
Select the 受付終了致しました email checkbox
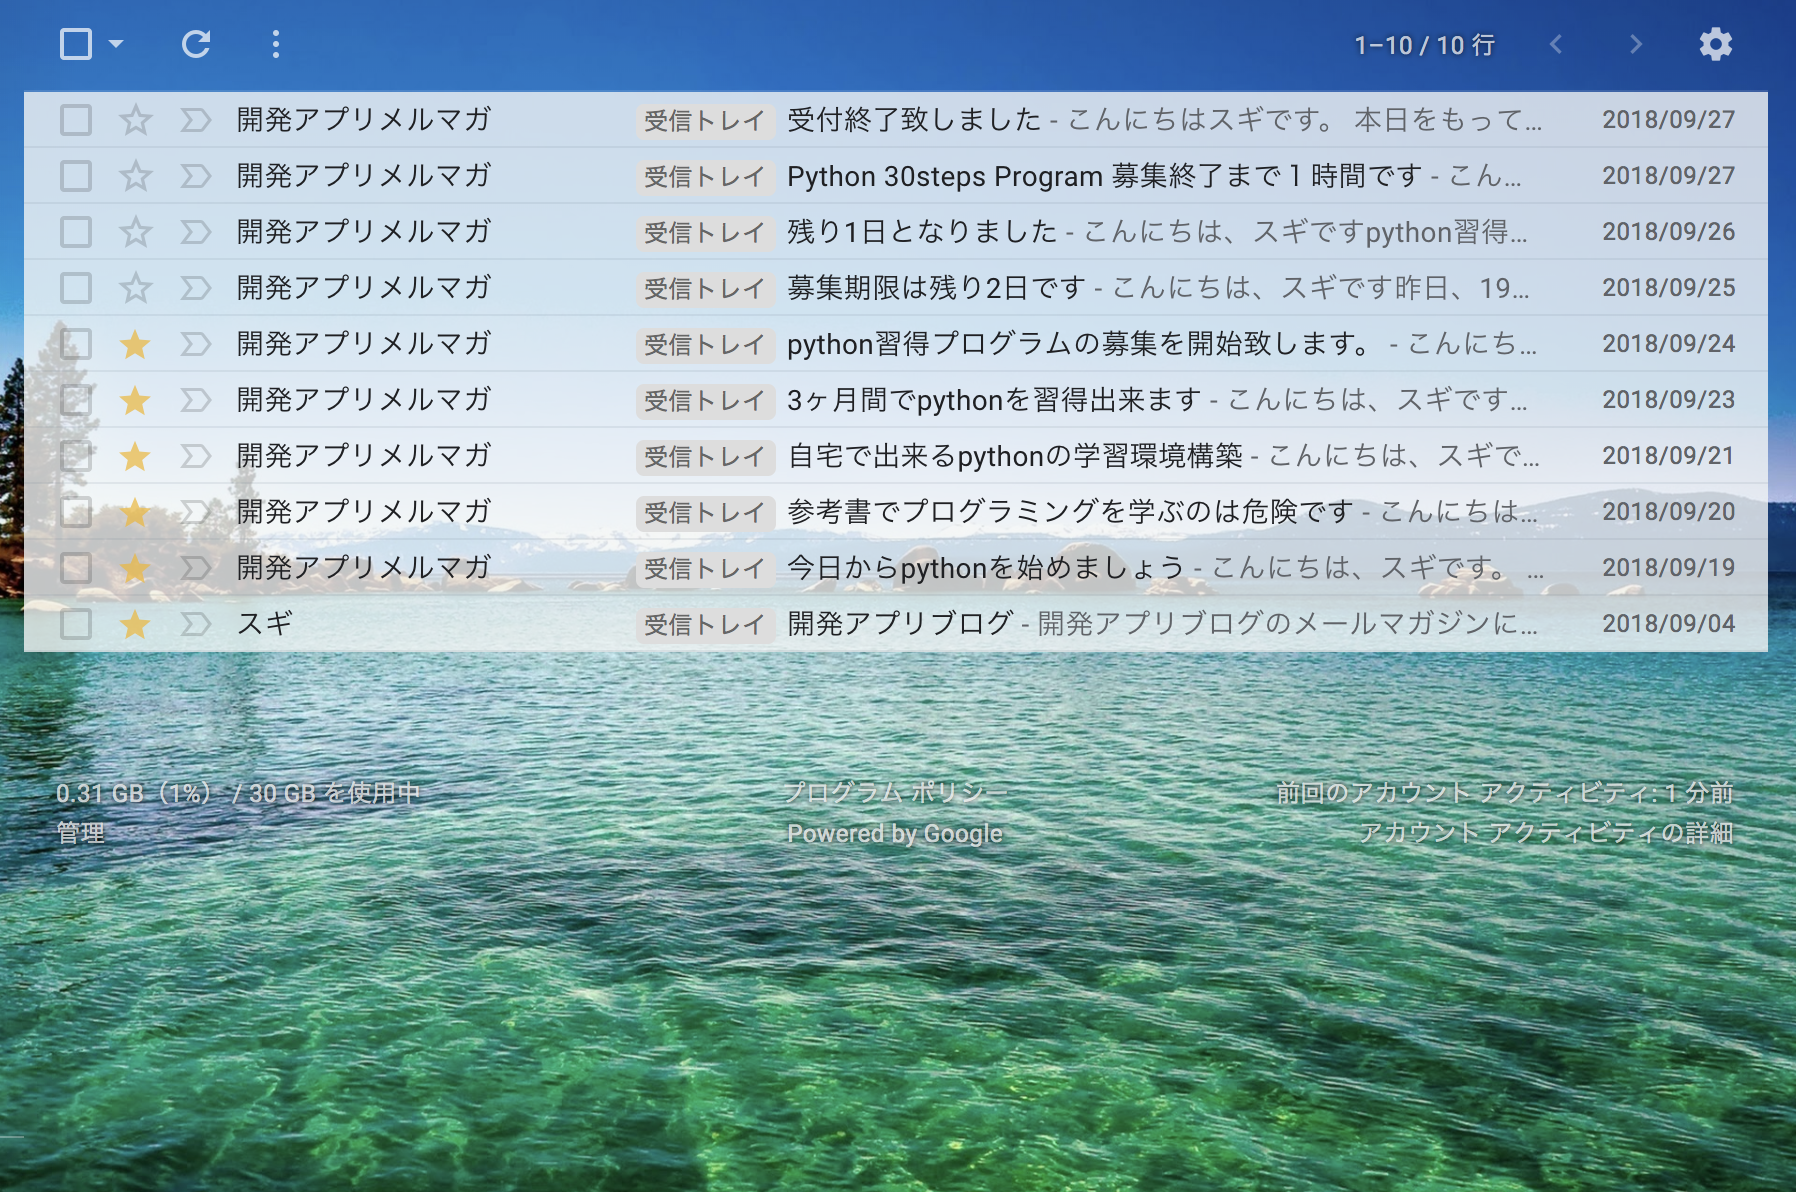point(76,120)
